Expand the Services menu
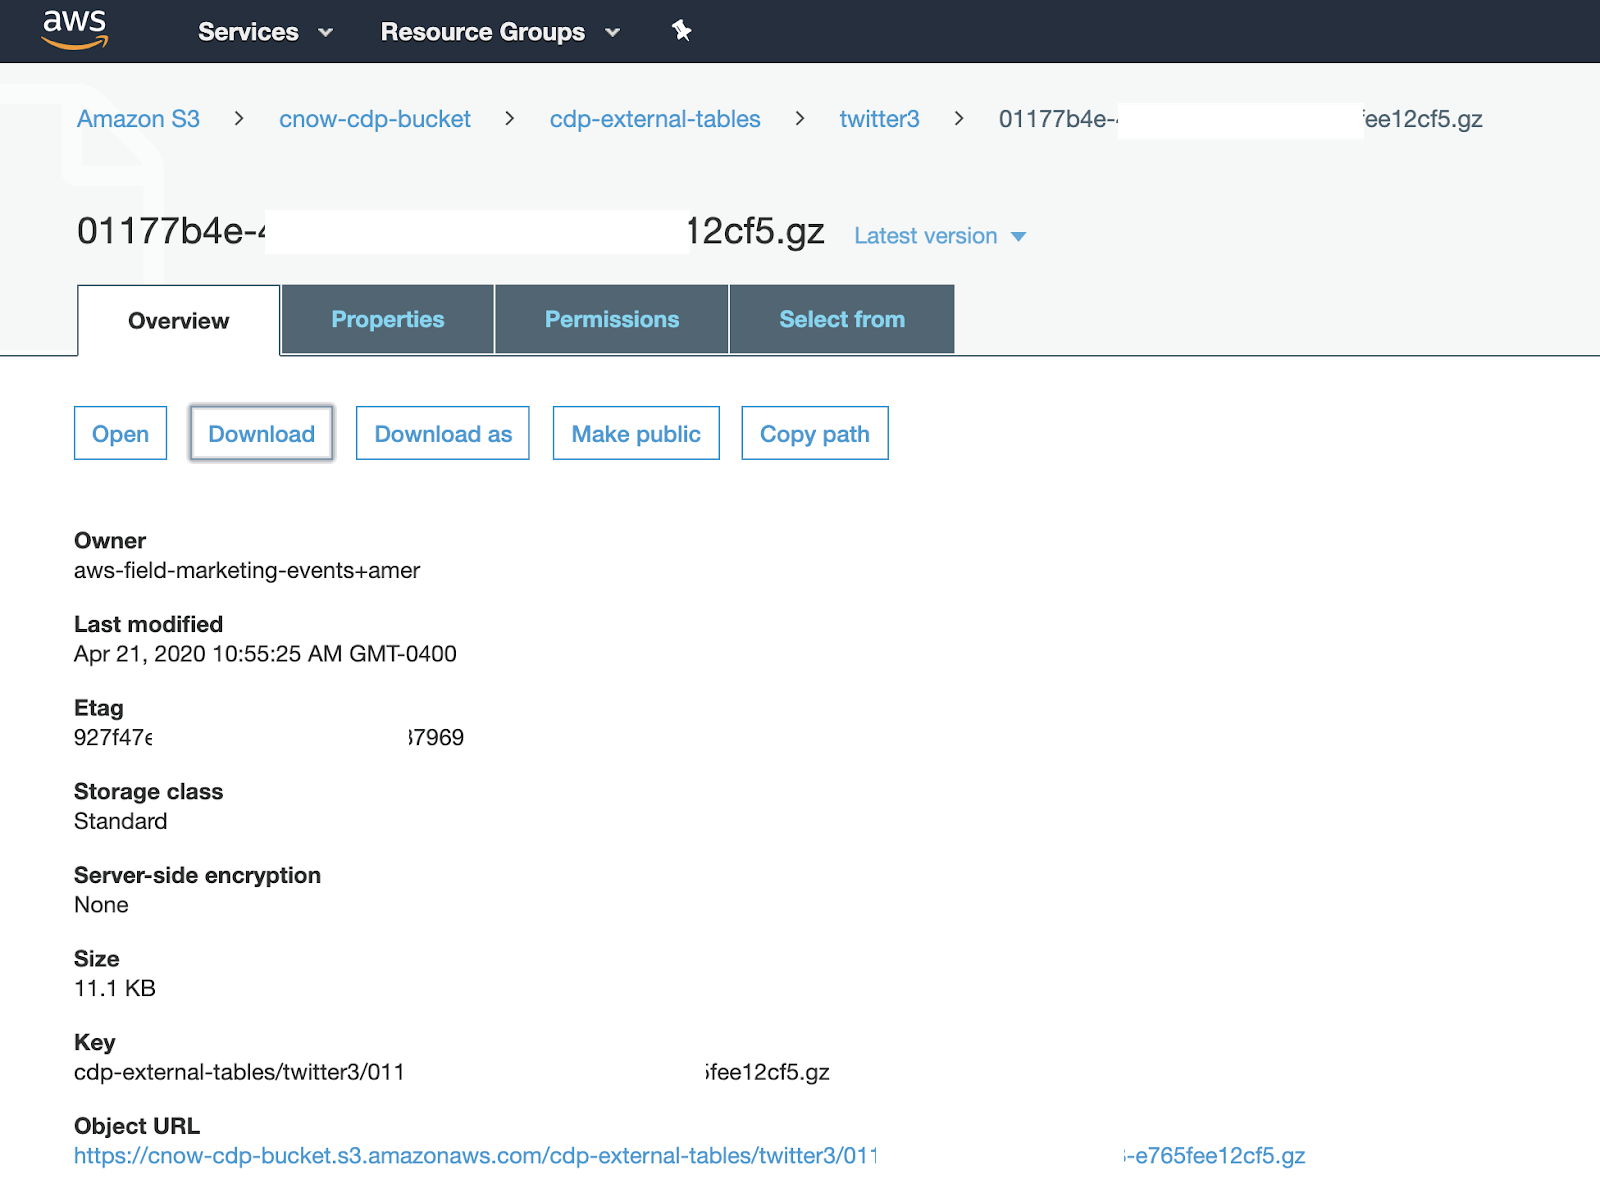Image resolution: width=1600 pixels, height=1202 pixels. [265, 32]
